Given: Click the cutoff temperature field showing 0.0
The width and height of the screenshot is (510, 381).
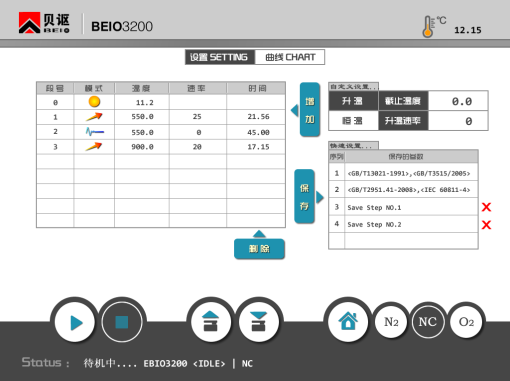Looking at the screenshot, I should coord(458,101).
